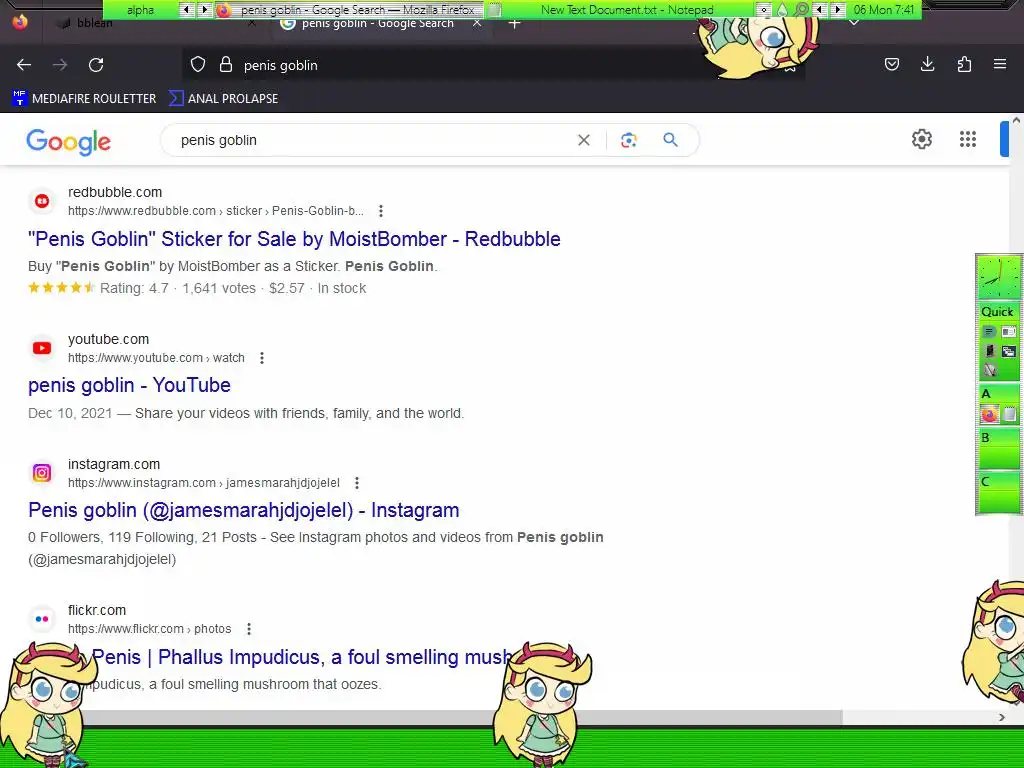
Task: Click the flickr favicon in fourth result
Action: coord(42,619)
